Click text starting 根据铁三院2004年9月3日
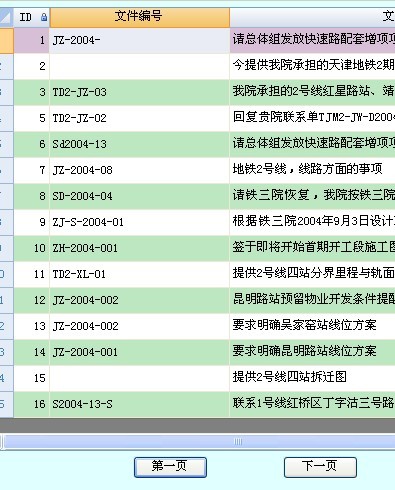This screenshot has width=395, height=490. tap(314, 221)
